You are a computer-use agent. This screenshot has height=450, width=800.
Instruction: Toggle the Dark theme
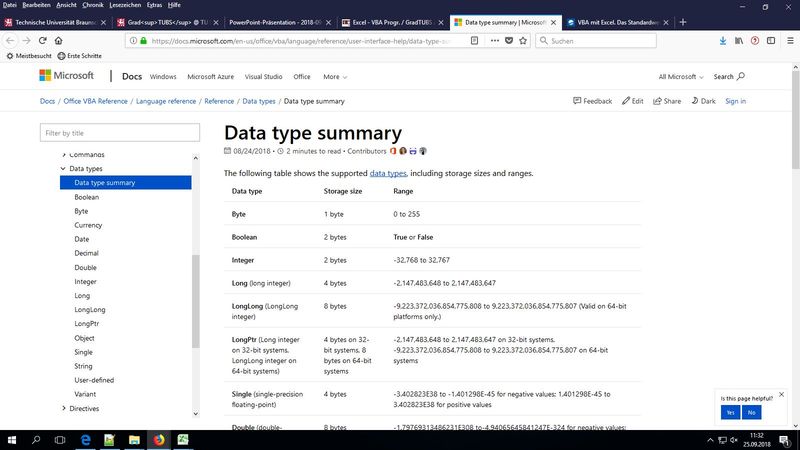(702, 101)
